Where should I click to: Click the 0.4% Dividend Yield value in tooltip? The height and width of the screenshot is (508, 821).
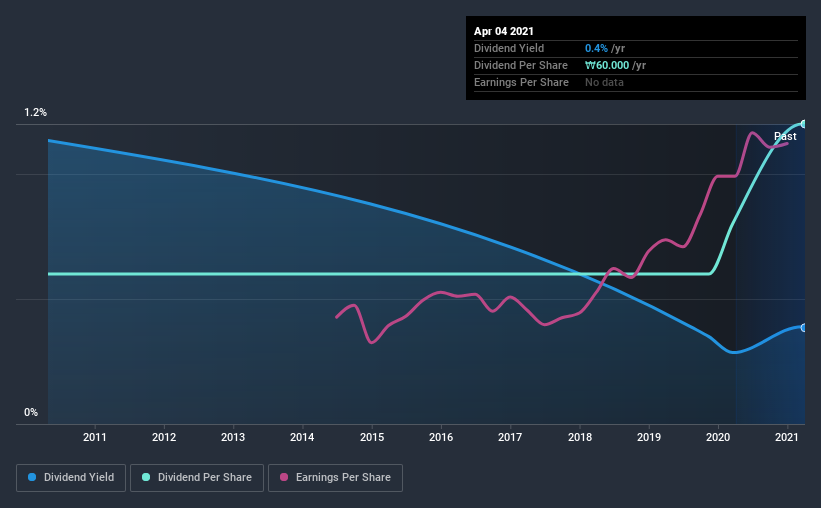pyautogui.click(x=596, y=48)
